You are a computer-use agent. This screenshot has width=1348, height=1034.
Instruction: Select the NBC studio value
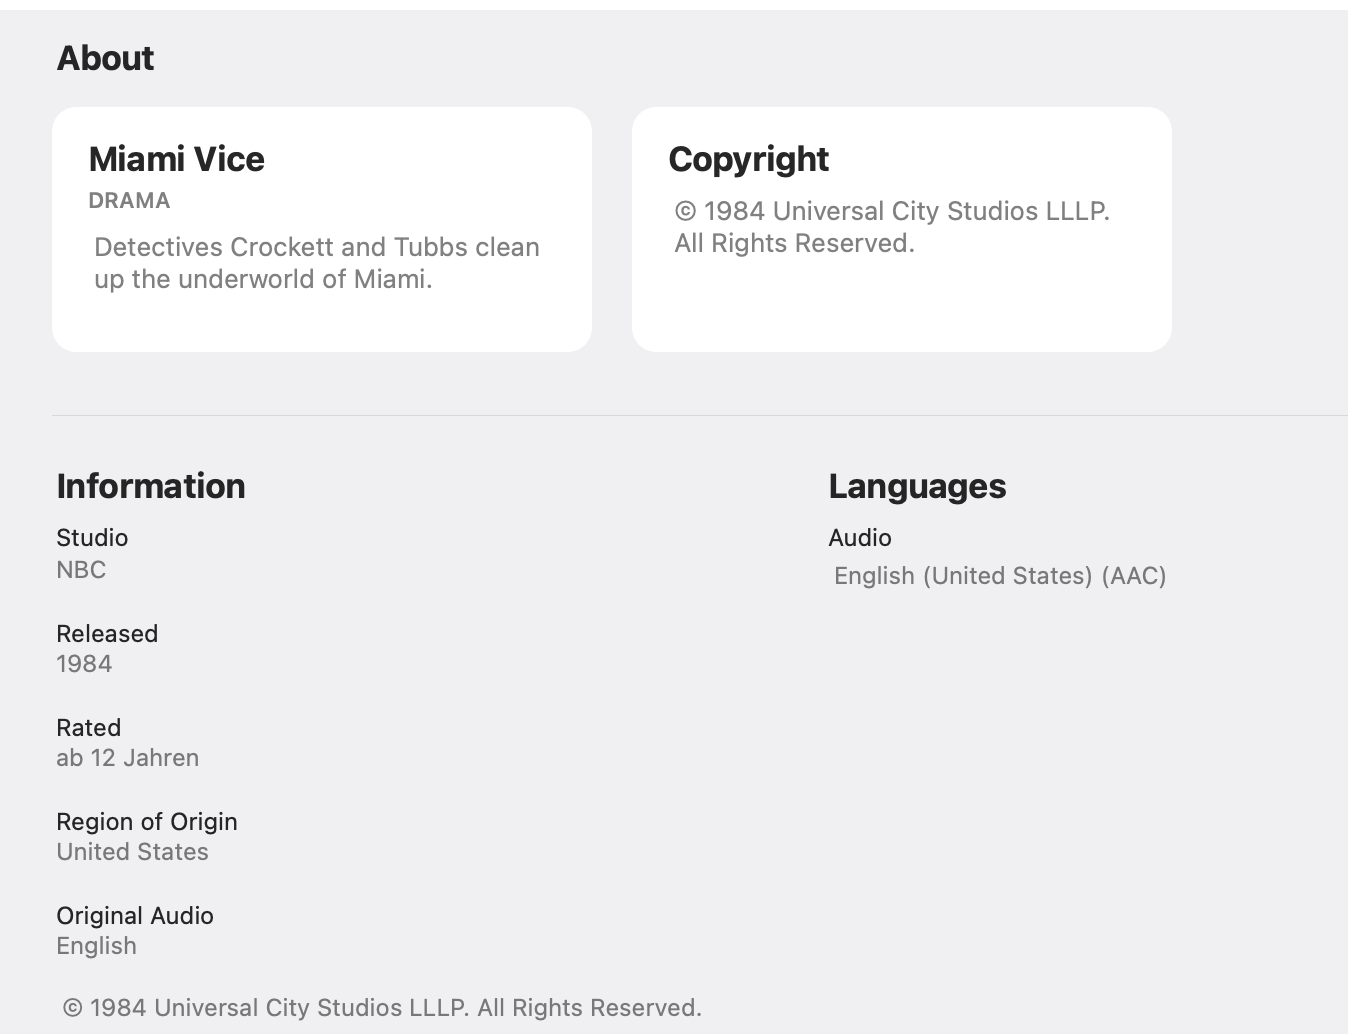point(81,570)
